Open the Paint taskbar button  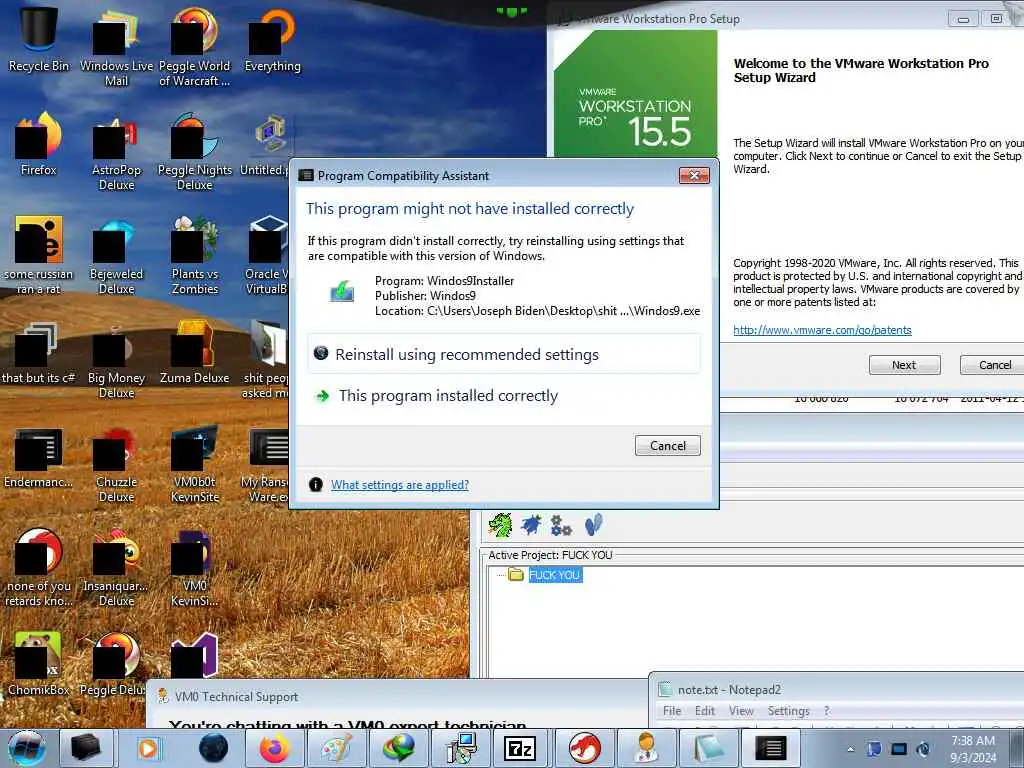336,748
